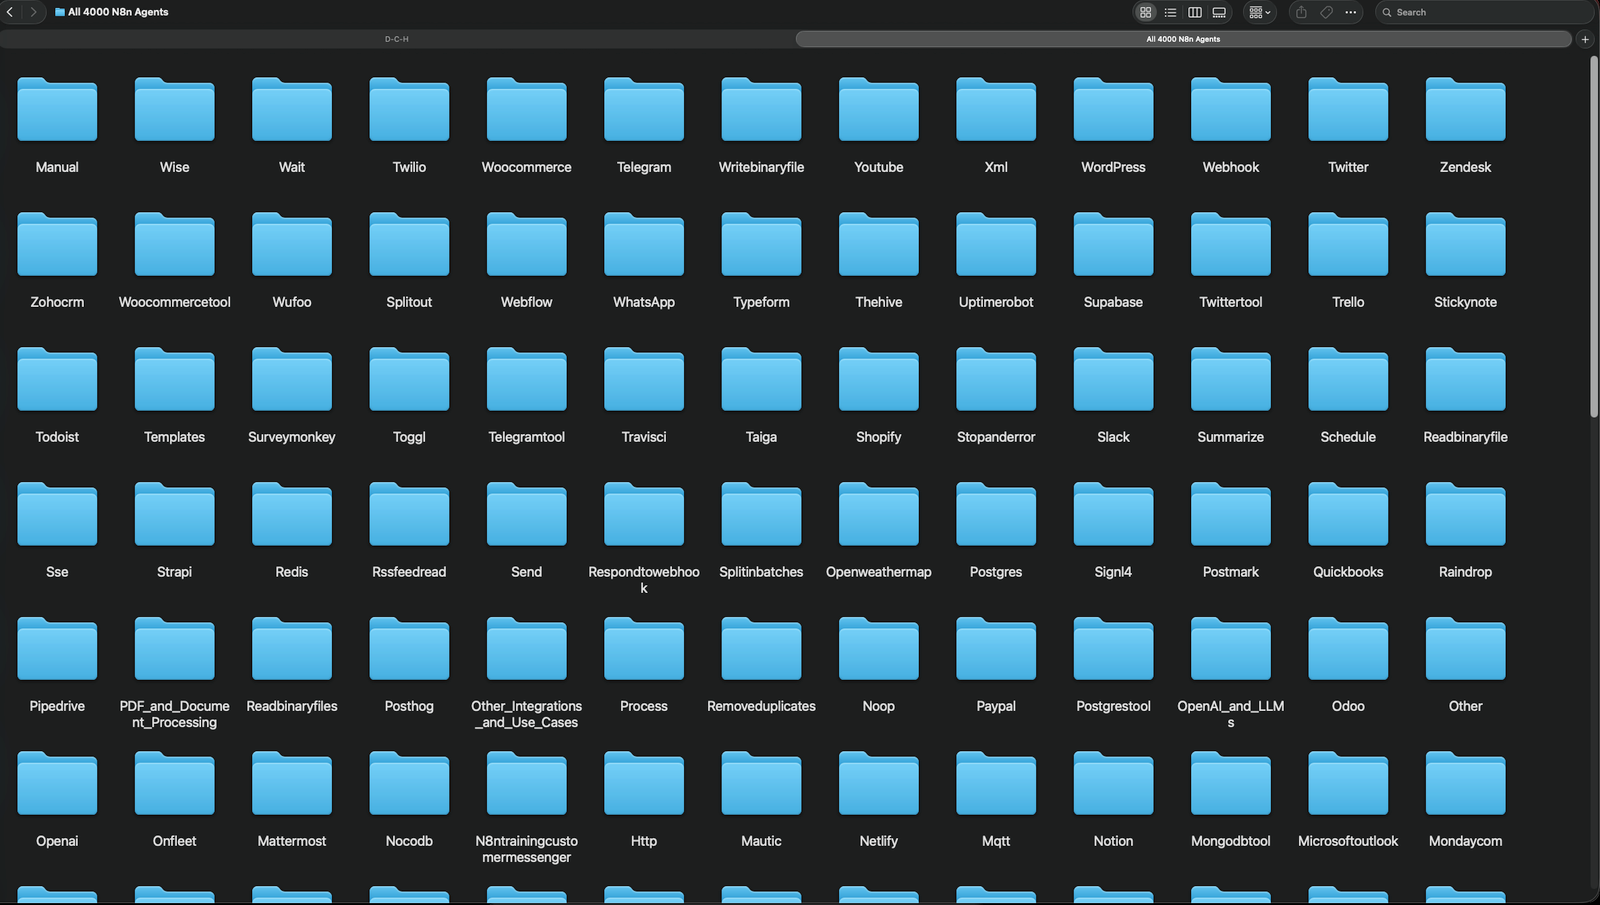Switch to list view
Image resolution: width=1600 pixels, height=905 pixels.
(x=1170, y=12)
